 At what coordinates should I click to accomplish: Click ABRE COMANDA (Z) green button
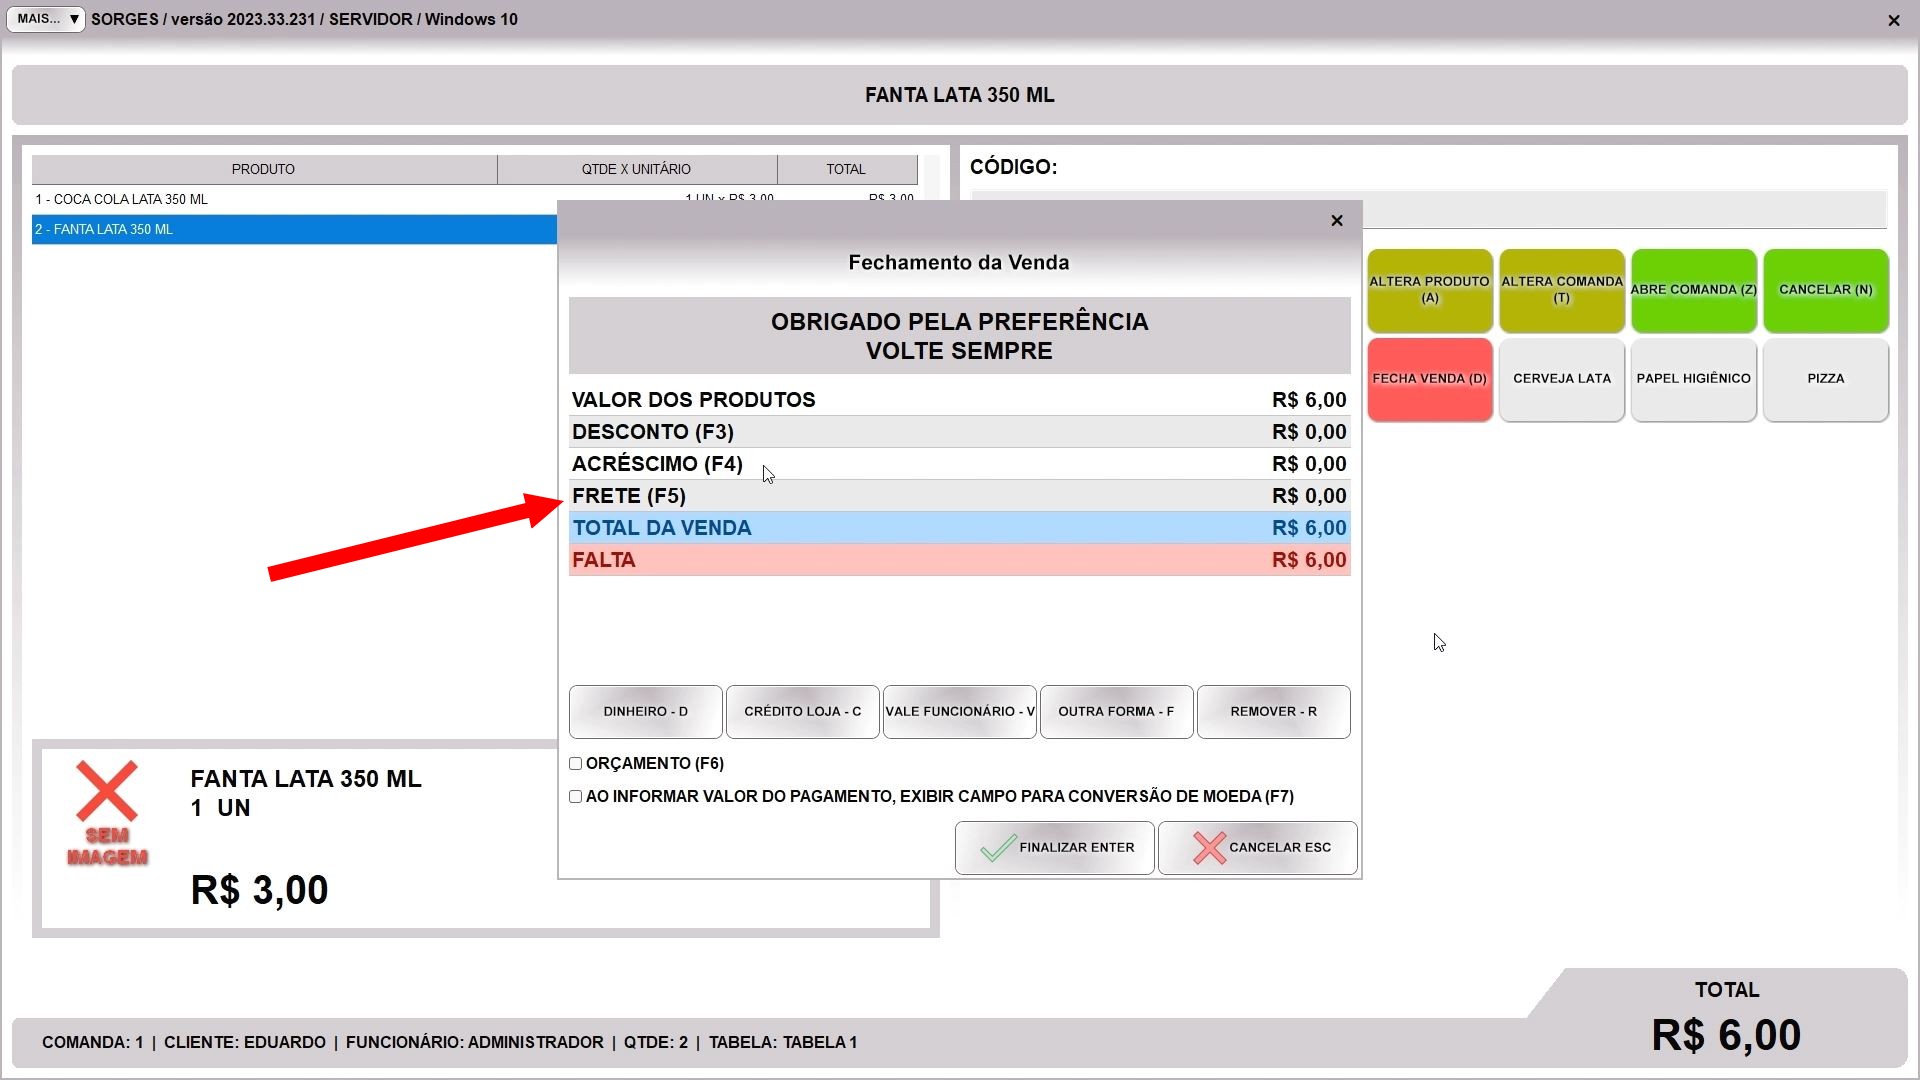pyautogui.click(x=1694, y=290)
